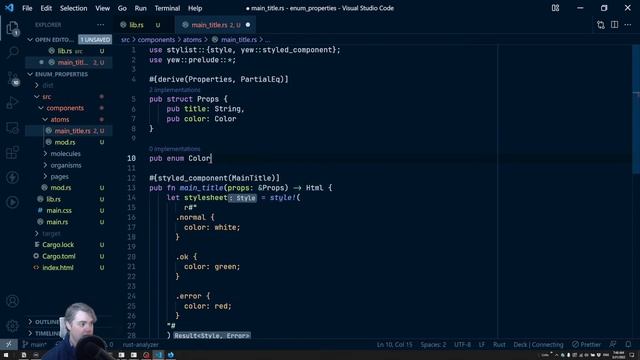Change the Rust language mode
This screenshot has width=640, height=360.
[499, 344]
